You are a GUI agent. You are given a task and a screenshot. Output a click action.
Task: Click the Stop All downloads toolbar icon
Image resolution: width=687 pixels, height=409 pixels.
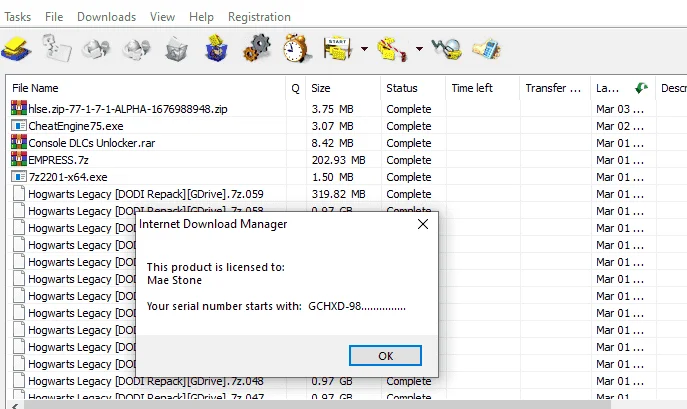[x=136, y=49]
